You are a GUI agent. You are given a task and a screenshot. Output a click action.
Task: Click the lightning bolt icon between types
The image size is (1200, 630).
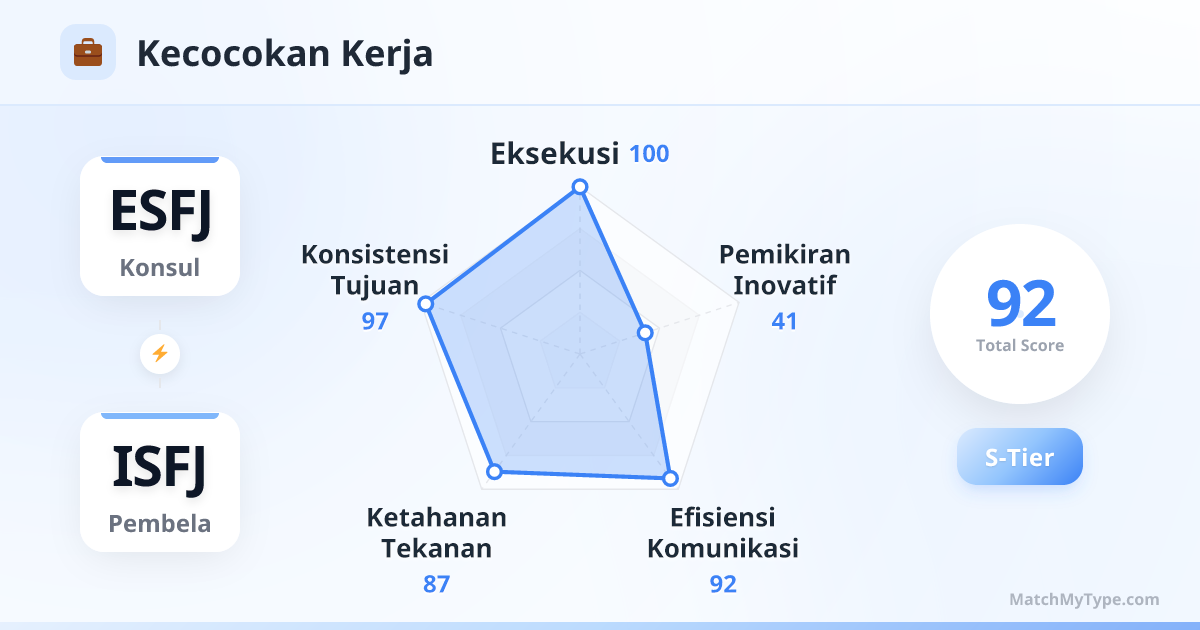159,353
